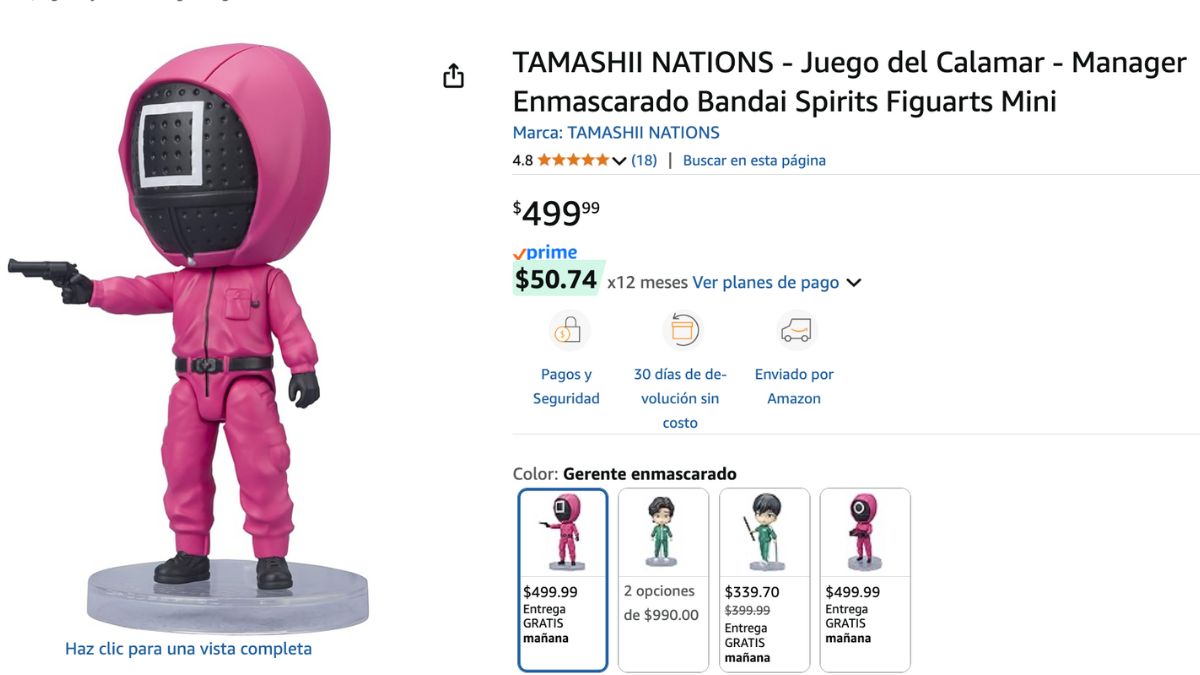Image resolution: width=1200 pixels, height=675 pixels.
Task: Expand the Ver planes de pago chevron
Action: (853, 283)
